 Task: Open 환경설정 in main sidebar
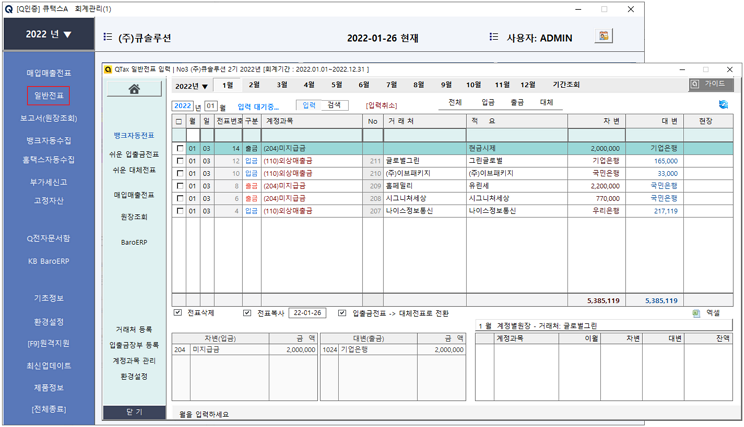click(48, 322)
